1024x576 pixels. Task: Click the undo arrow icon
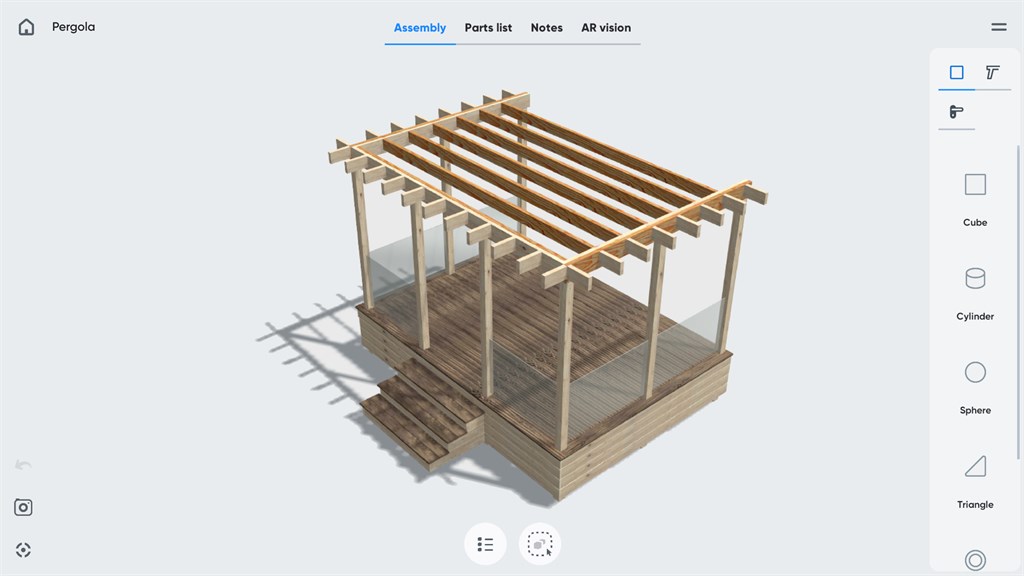23,465
